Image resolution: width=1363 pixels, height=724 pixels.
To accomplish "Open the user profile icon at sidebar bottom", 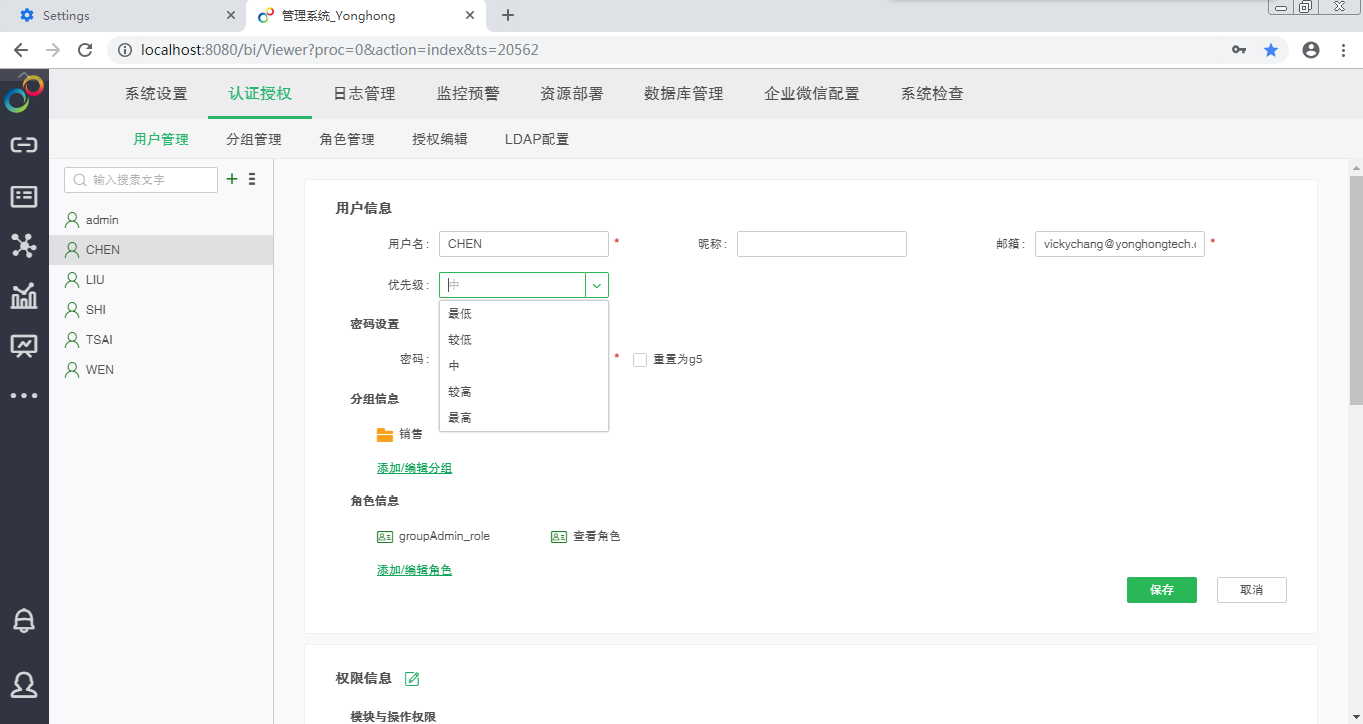I will (x=24, y=684).
